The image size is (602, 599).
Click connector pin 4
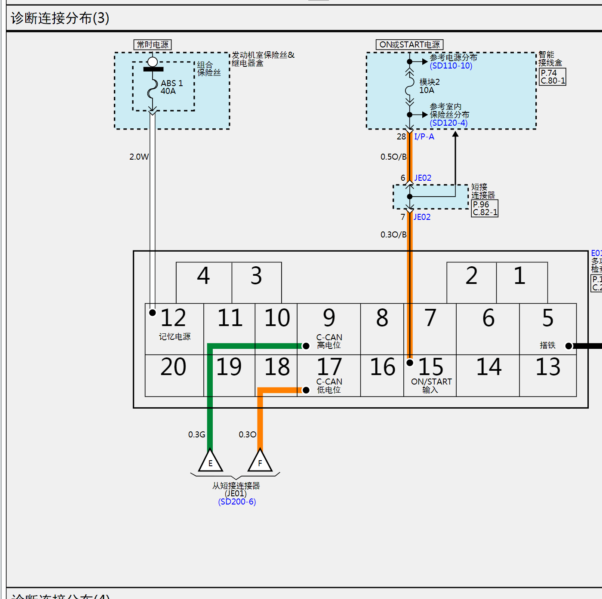(204, 283)
